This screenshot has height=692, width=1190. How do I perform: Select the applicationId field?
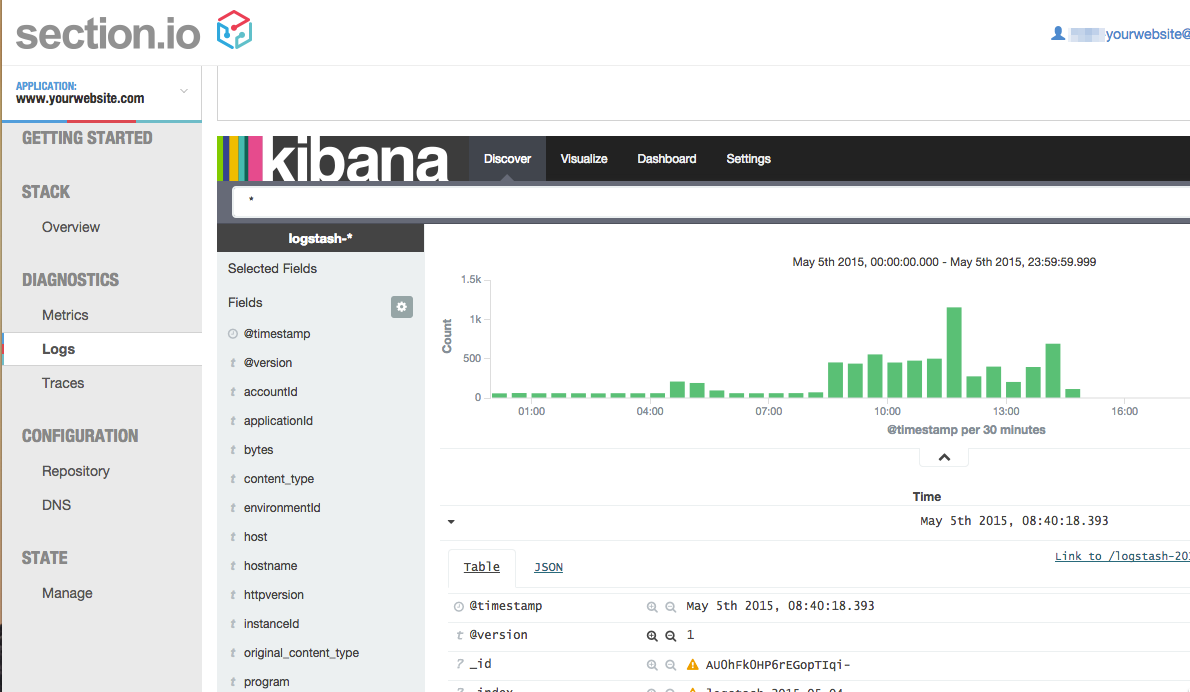[x=278, y=420]
